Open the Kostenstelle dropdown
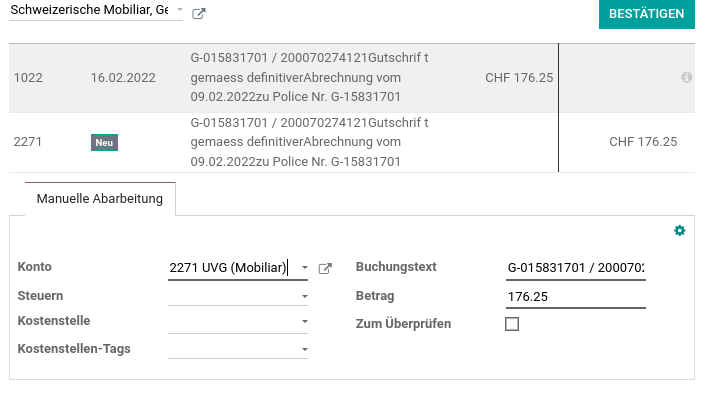Screen dimensions: 706x393 click(x=238, y=321)
